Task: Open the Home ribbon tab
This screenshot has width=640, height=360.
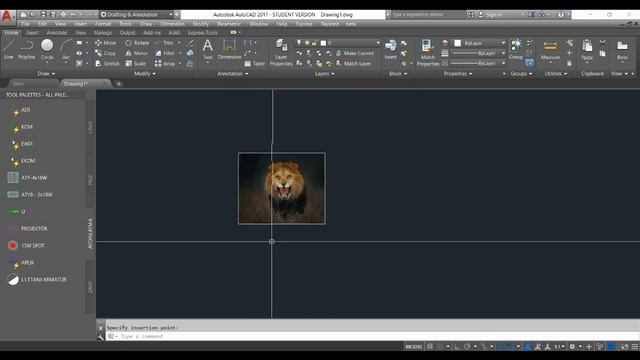Action: [x=11, y=33]
